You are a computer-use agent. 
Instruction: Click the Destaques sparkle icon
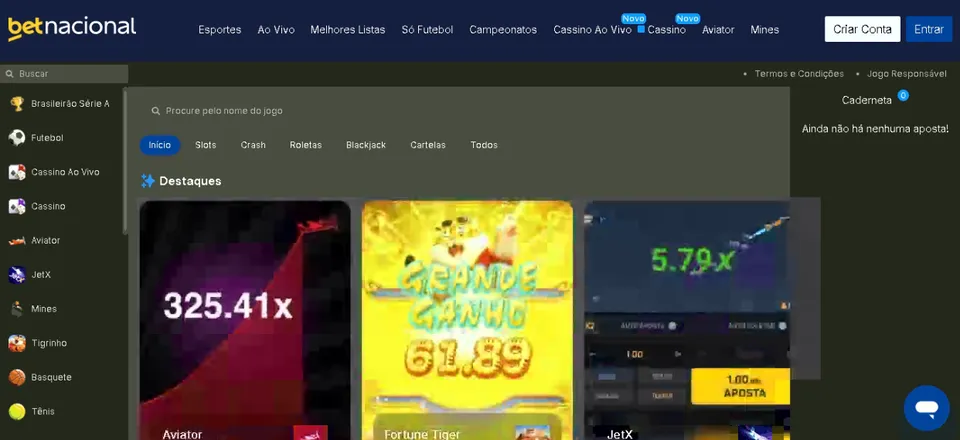pos(148,181)
